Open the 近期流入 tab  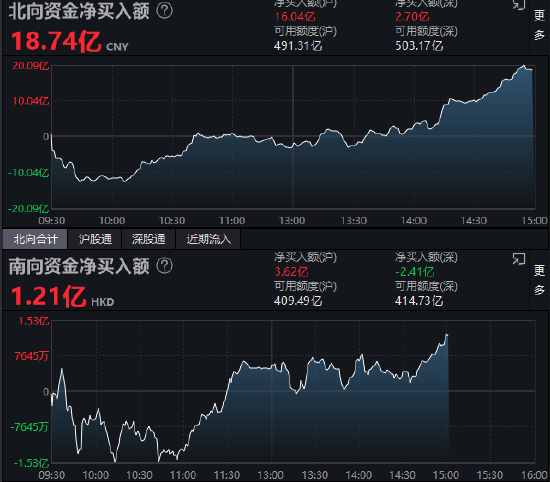pos(208,239)
